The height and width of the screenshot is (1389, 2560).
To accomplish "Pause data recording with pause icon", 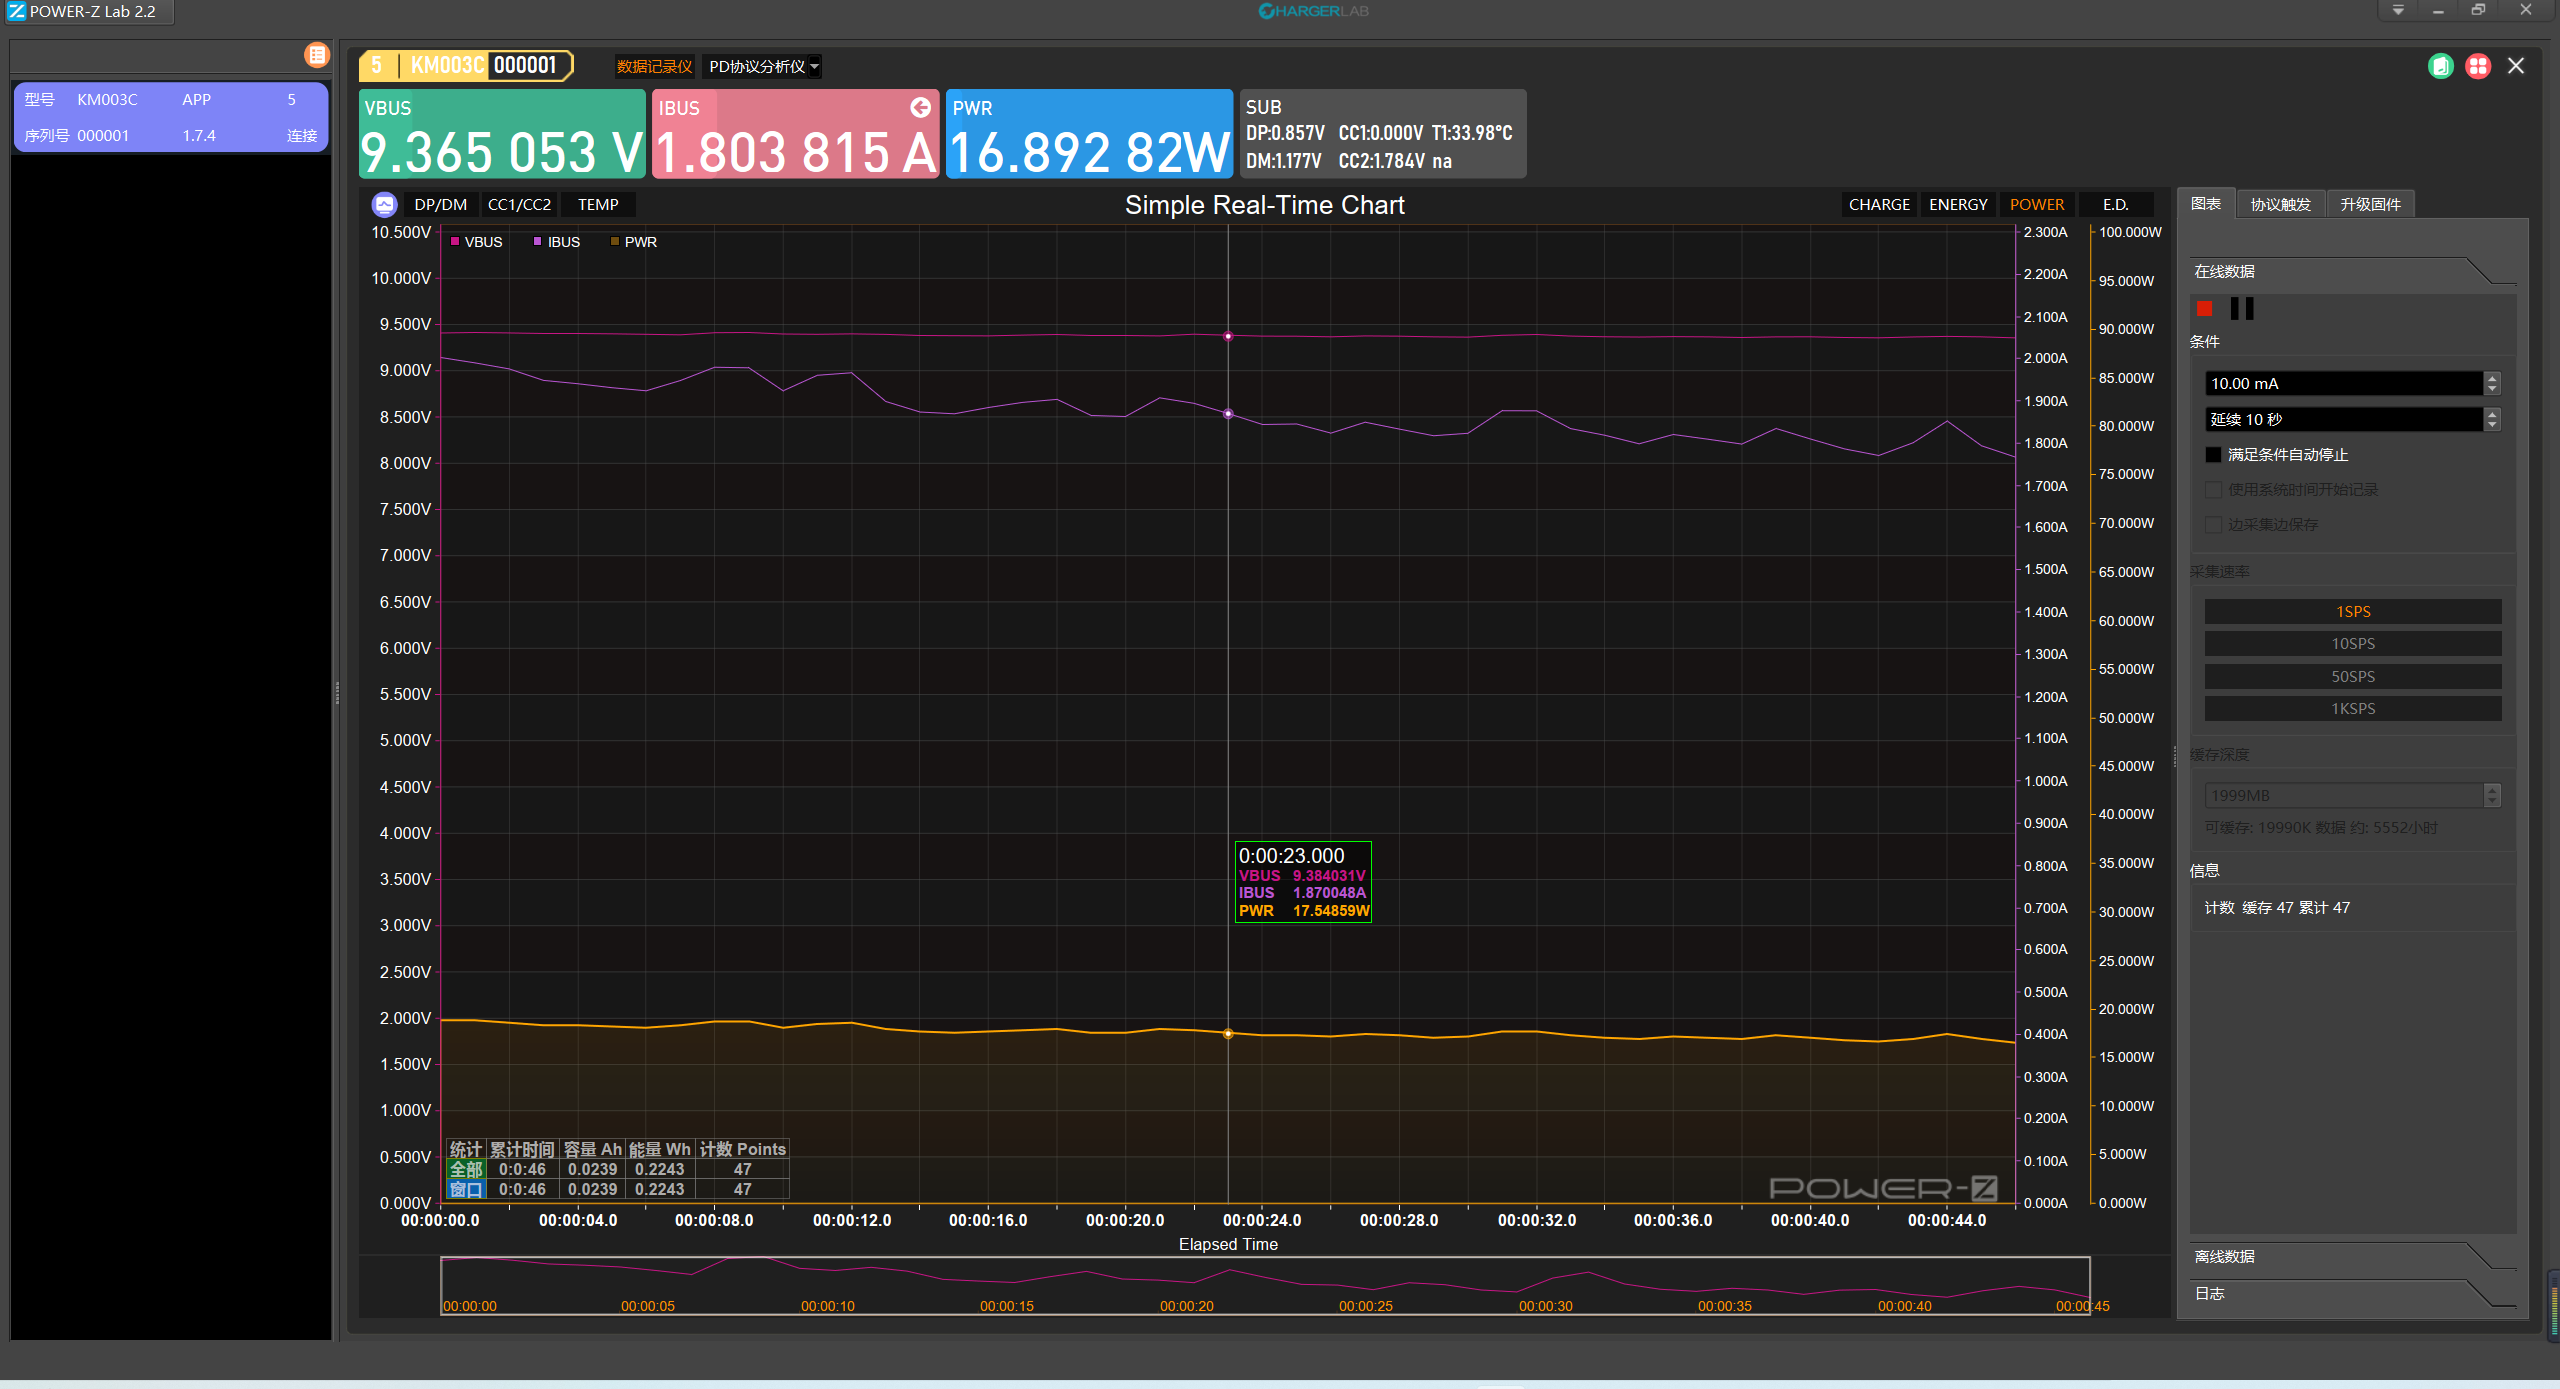I will point(2242,308).
